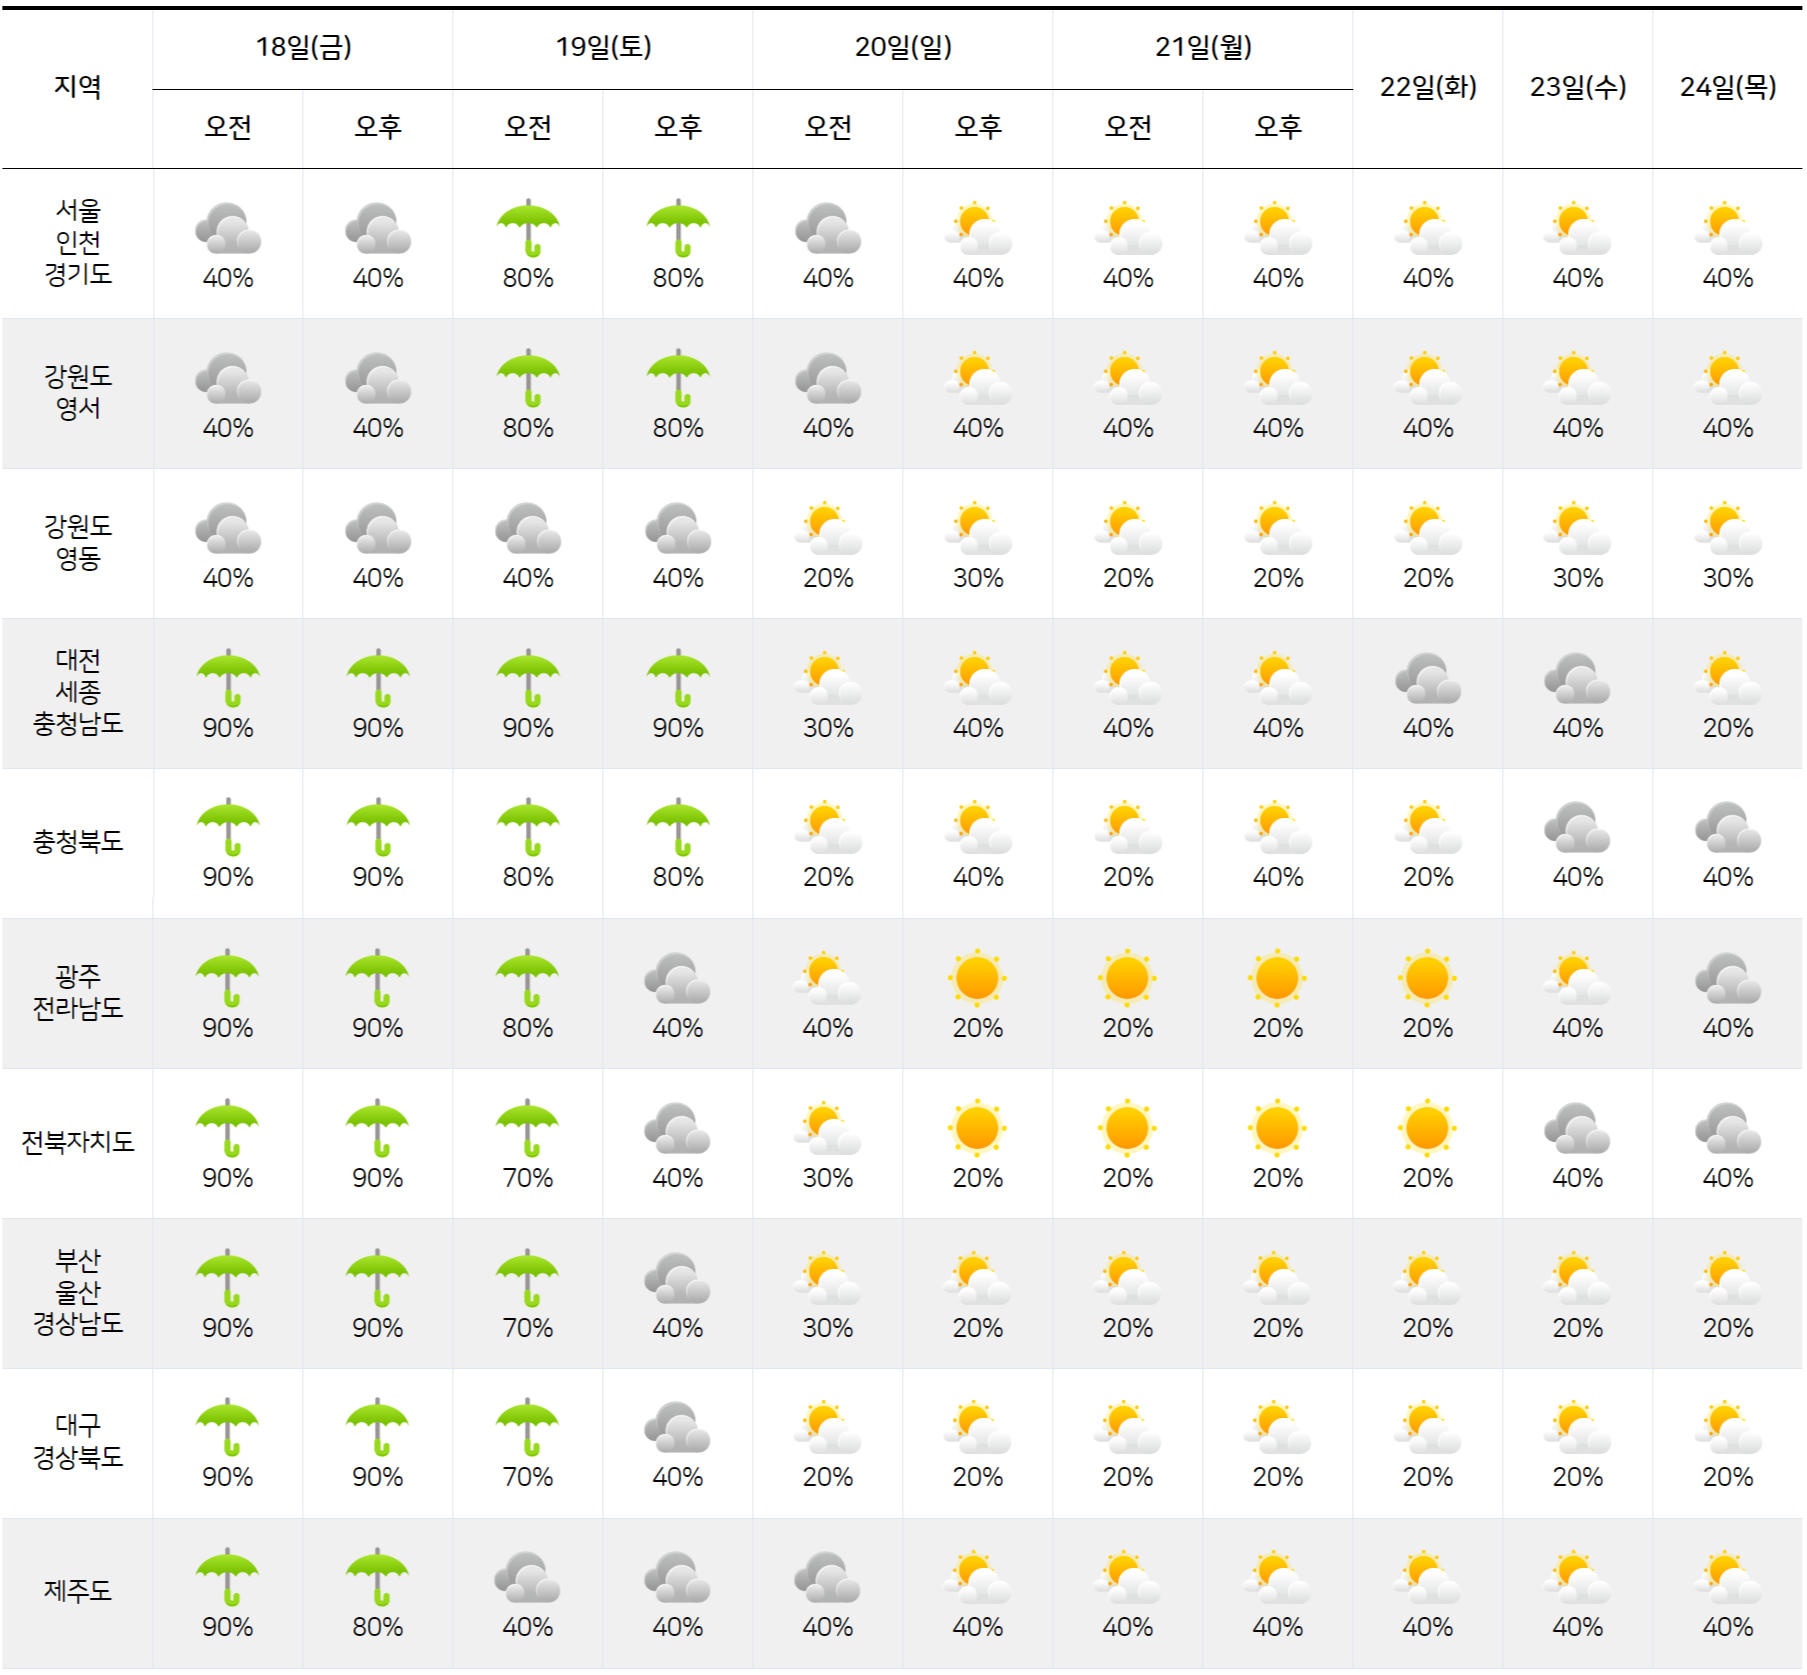The height and width of the screenshot is (1675, 1807).
Task: Select the 서울 인천 경기도 region label
Action: coord(78,242)
